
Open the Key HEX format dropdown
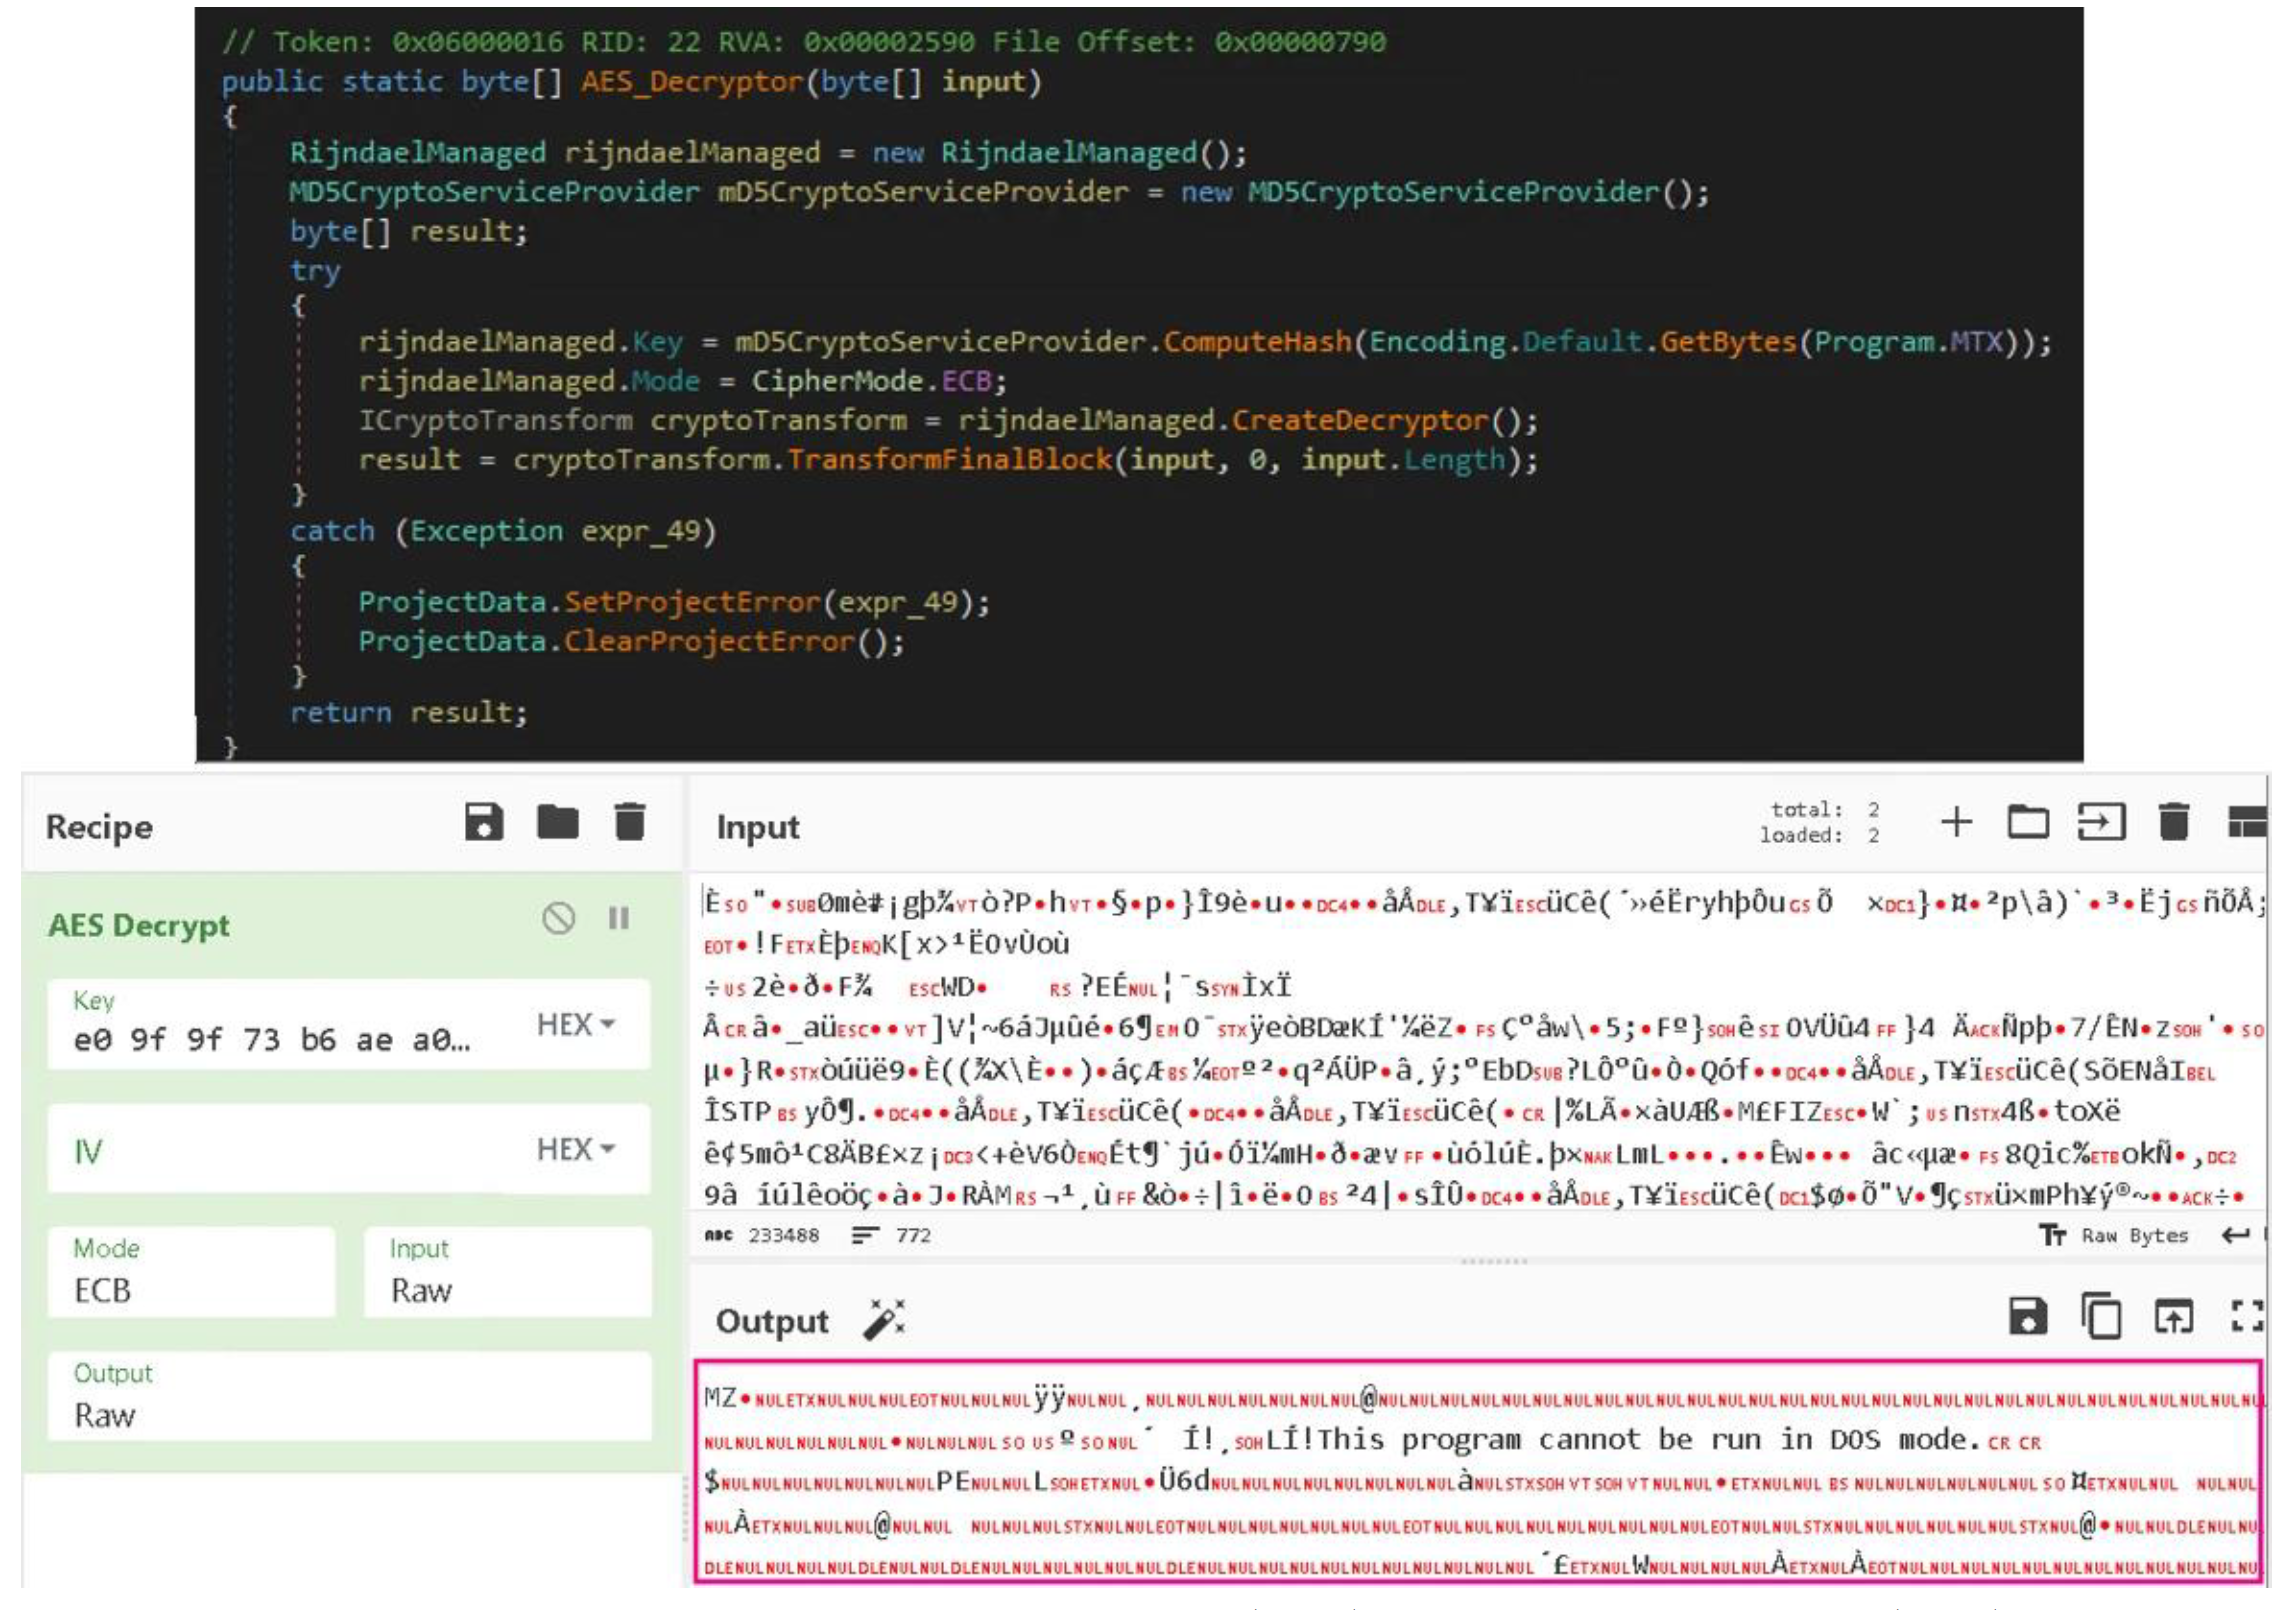tap(576, 1025)
